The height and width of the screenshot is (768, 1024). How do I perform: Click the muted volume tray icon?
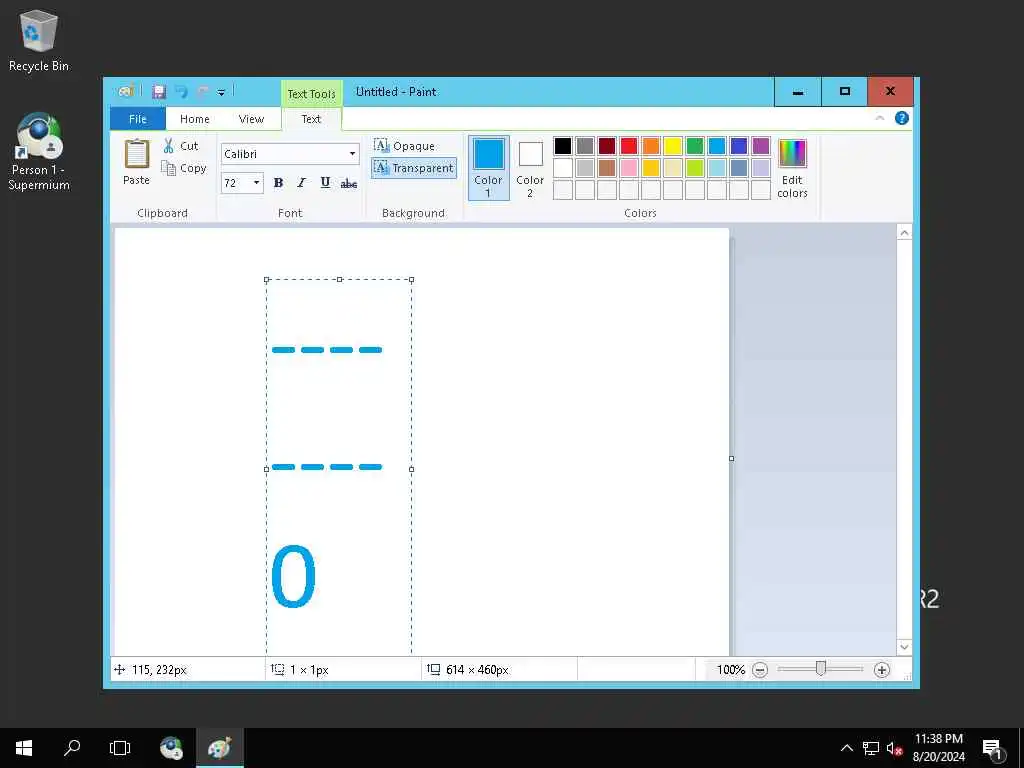(x=894, y=748)
